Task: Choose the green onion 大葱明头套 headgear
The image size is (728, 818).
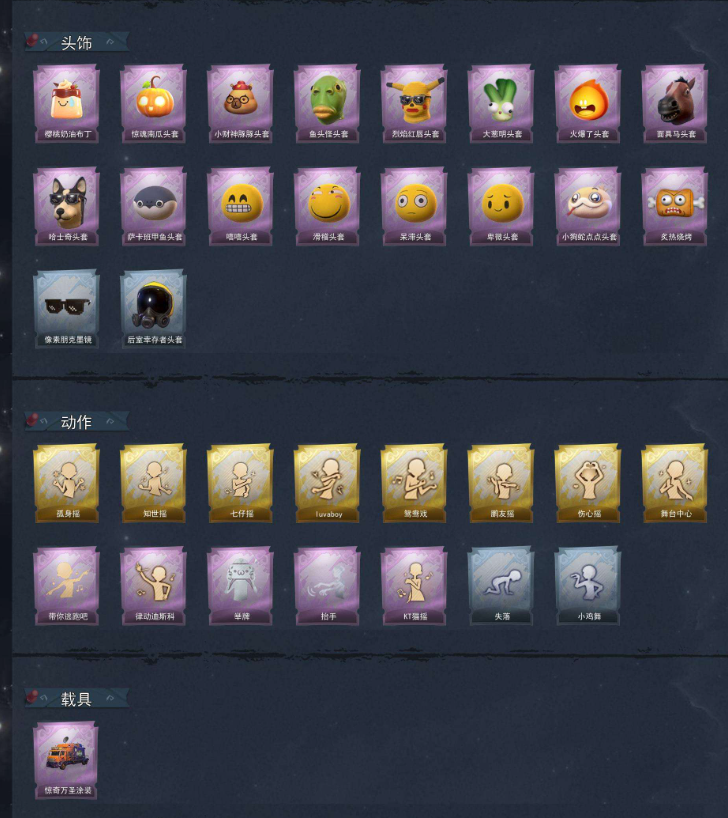Action: (501, 103)
